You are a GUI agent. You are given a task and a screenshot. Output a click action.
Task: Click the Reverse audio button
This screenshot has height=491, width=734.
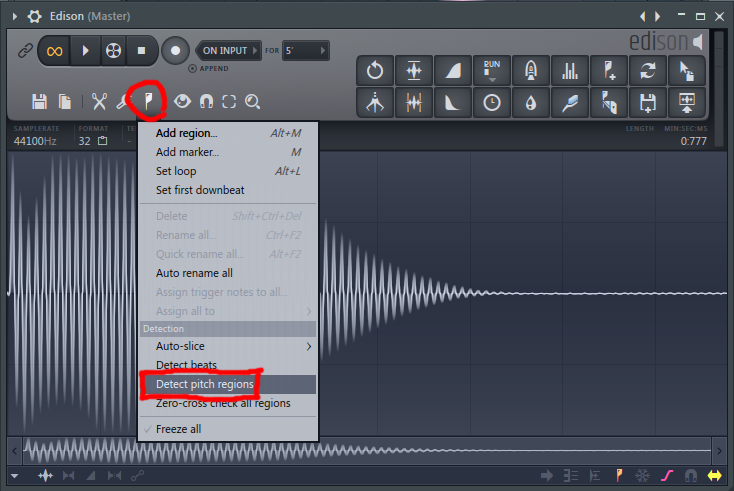coord(375,71)
